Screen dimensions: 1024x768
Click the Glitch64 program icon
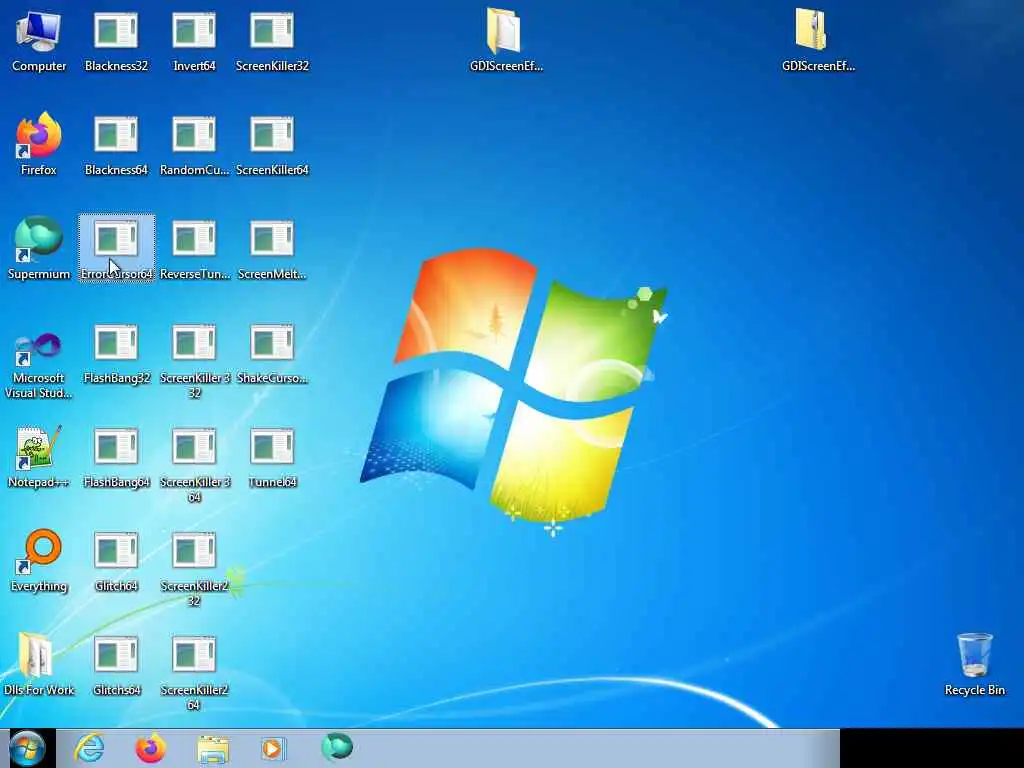pos(116,561)
